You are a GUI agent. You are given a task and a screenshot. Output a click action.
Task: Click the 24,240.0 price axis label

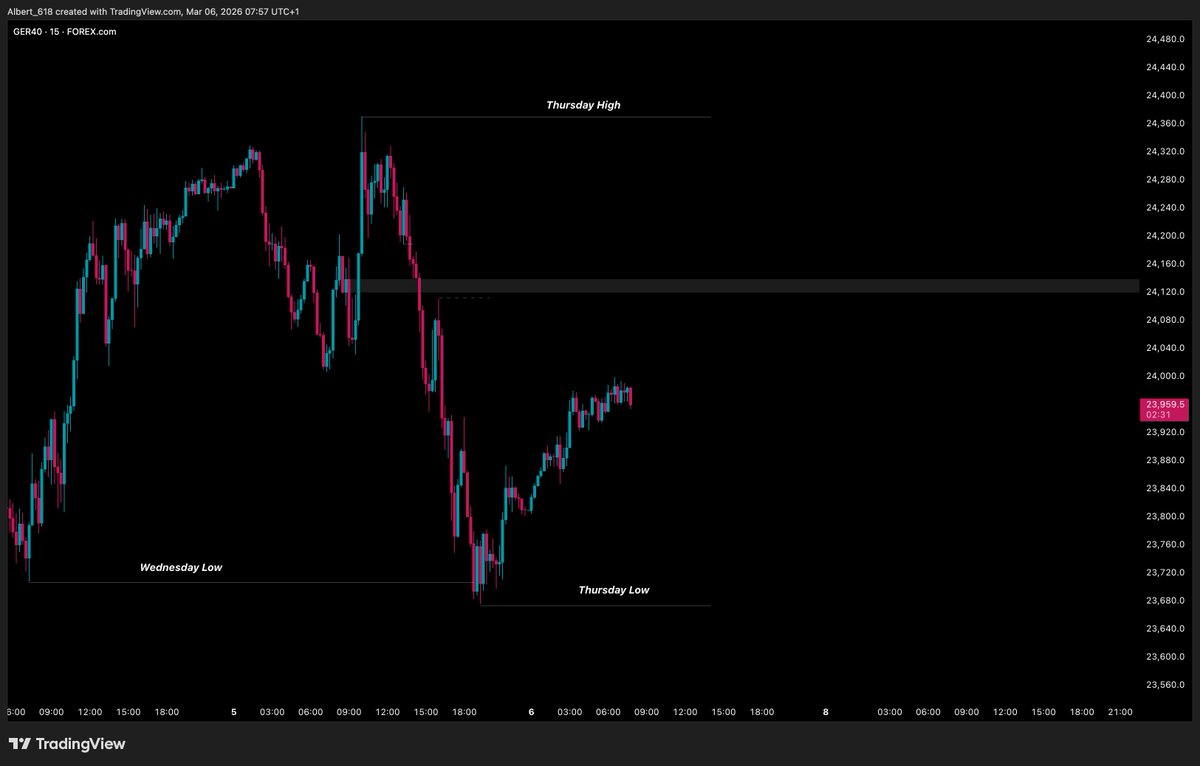tap(1165, 207)
